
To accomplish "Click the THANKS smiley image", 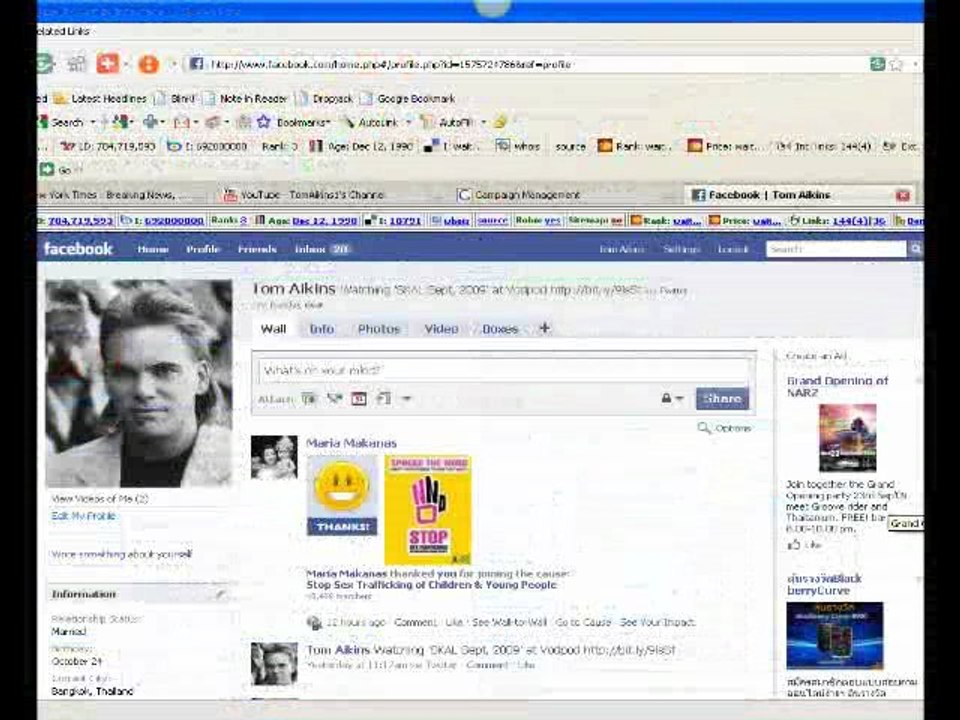I will [x=342, y=497].
